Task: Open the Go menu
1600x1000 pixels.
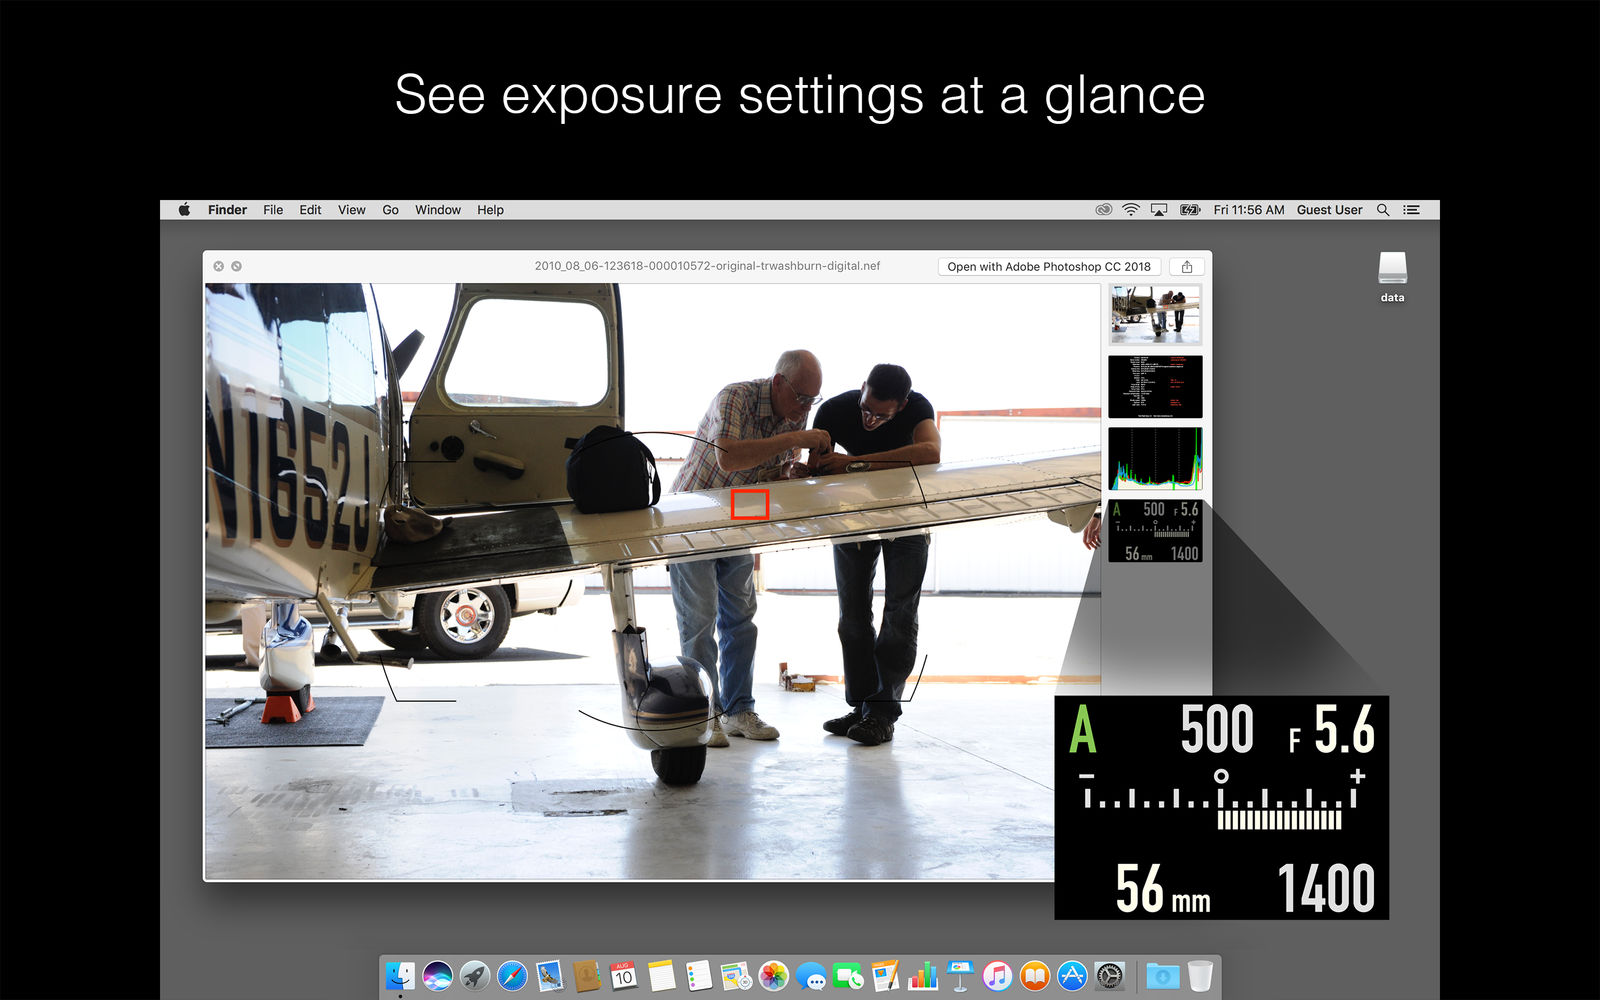Action: click(x=390, y=210)
